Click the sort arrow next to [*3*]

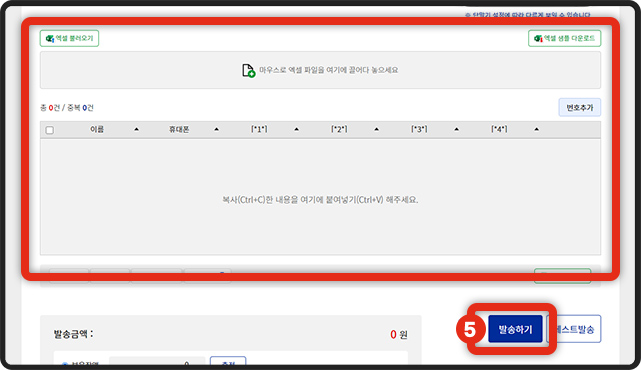click(457, 129)
